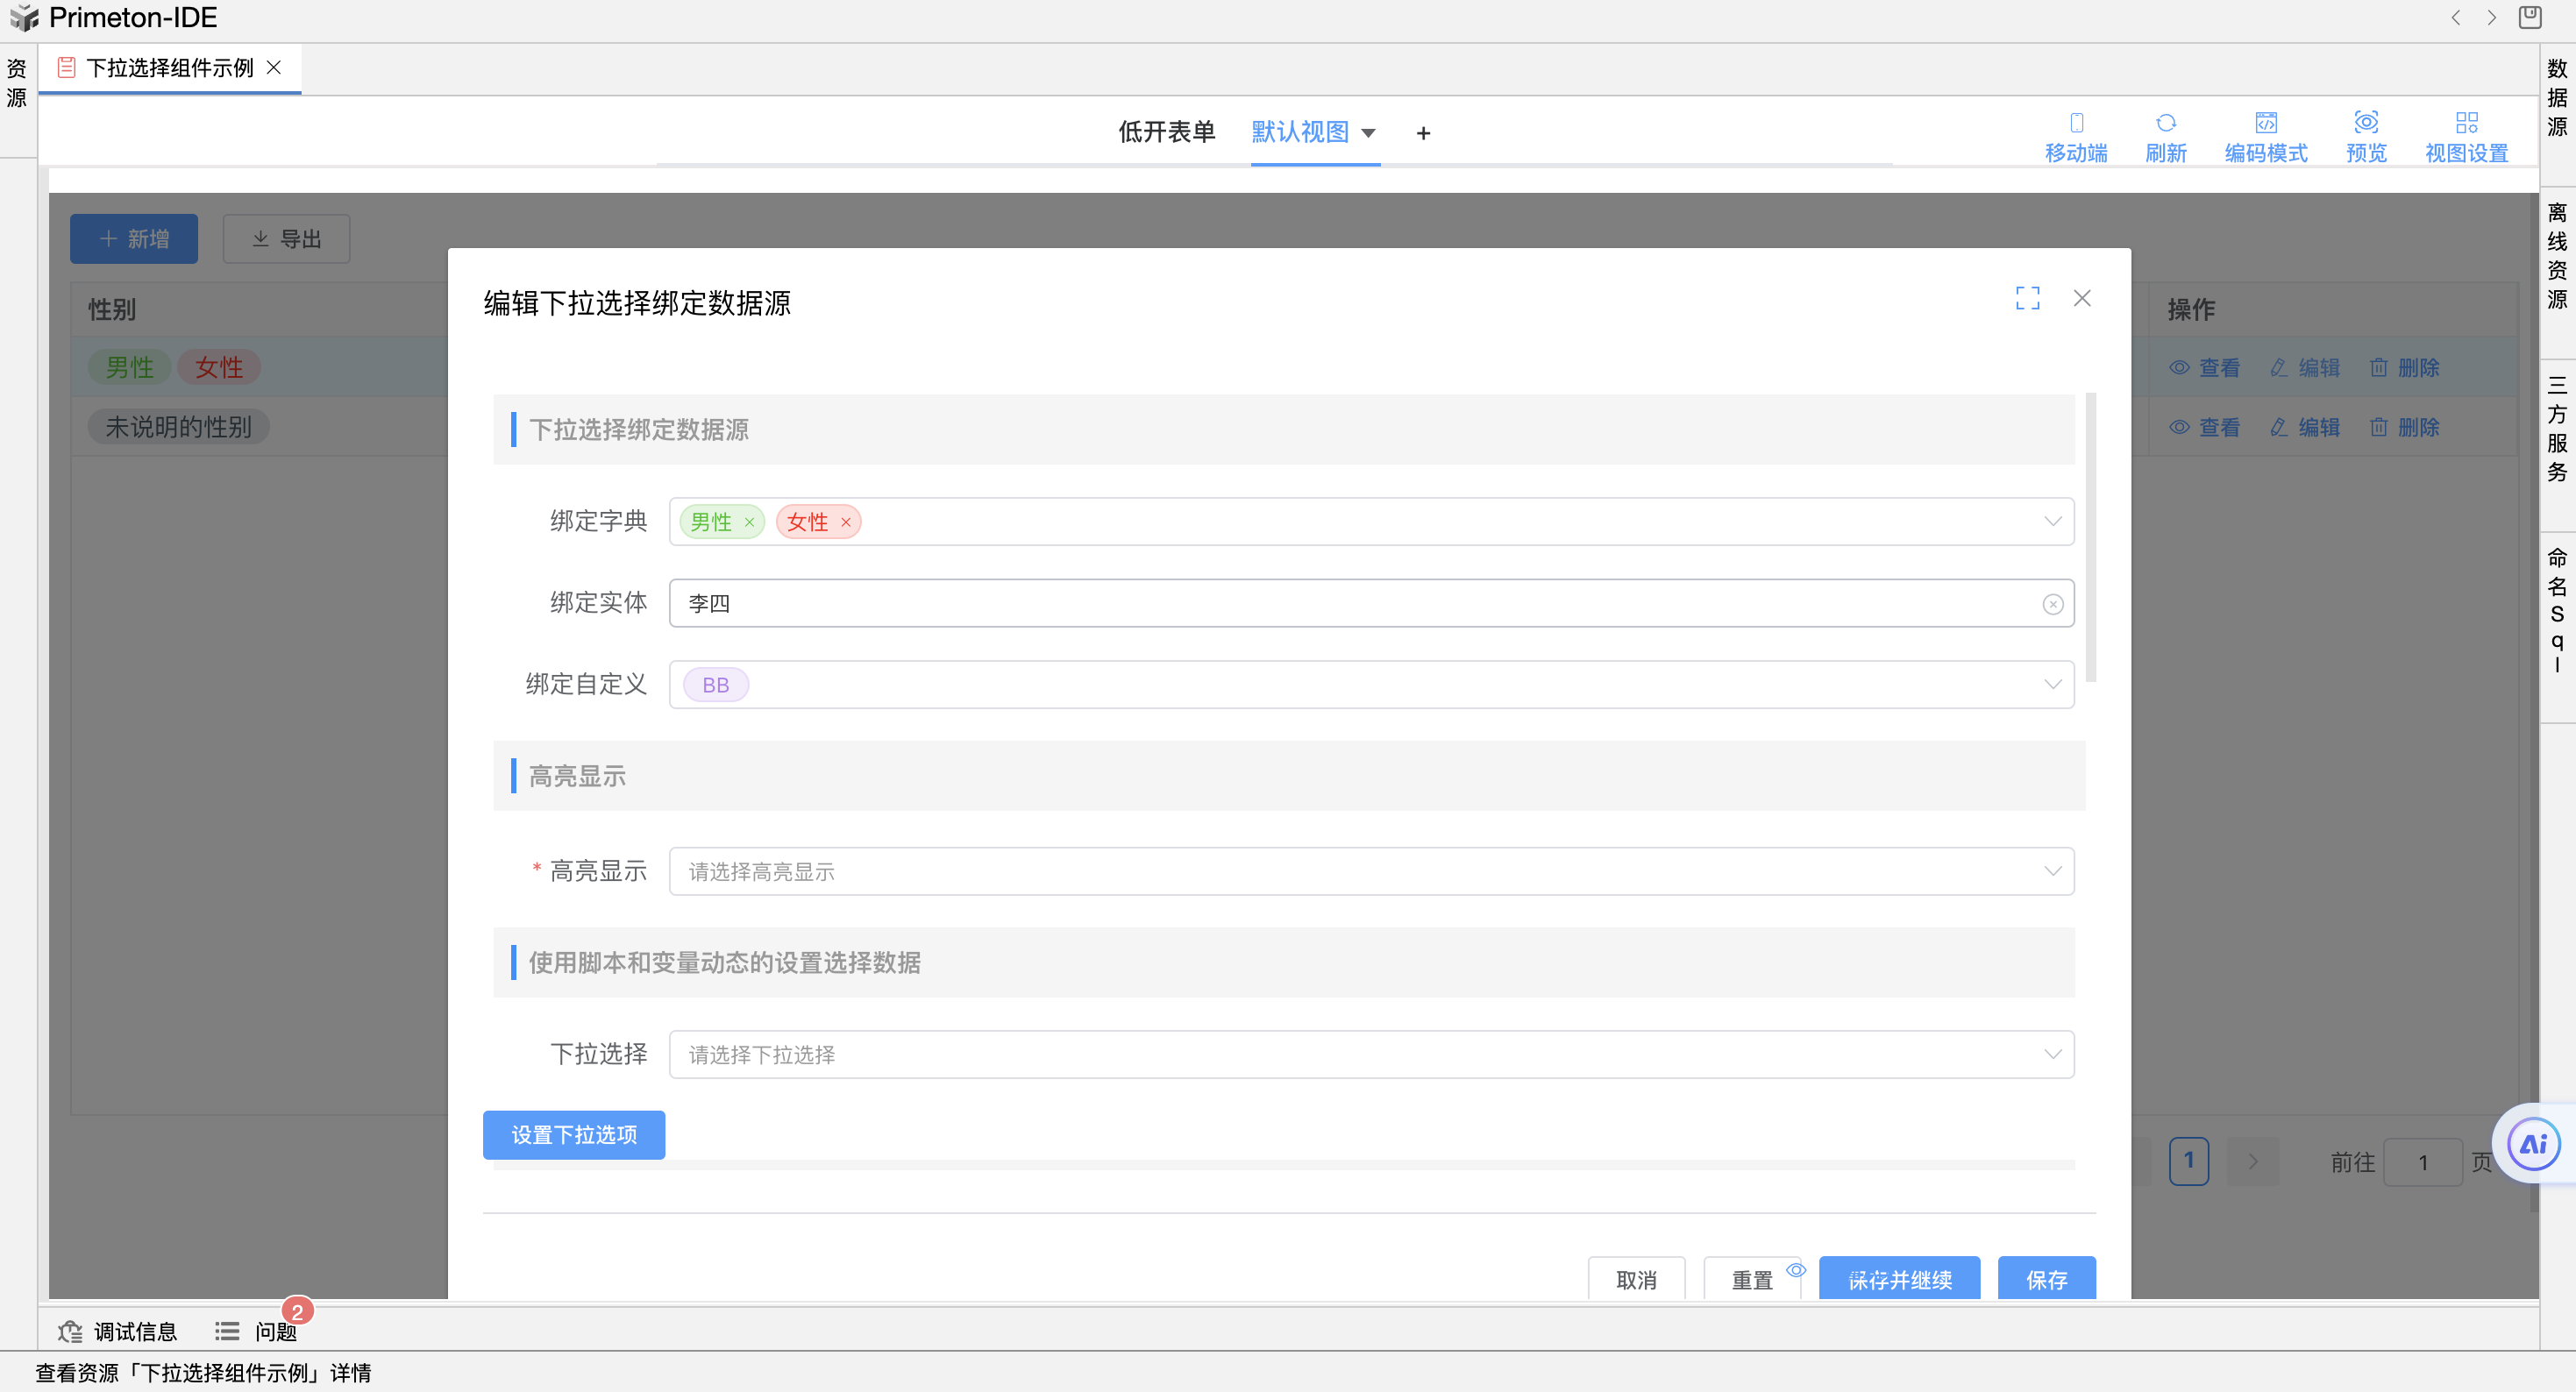Remove the 女性 tag from 绑定字典
Image resolution: width=2576 pixels, height=1392 pixels.
pyautogui.click(x=846, y=522)
